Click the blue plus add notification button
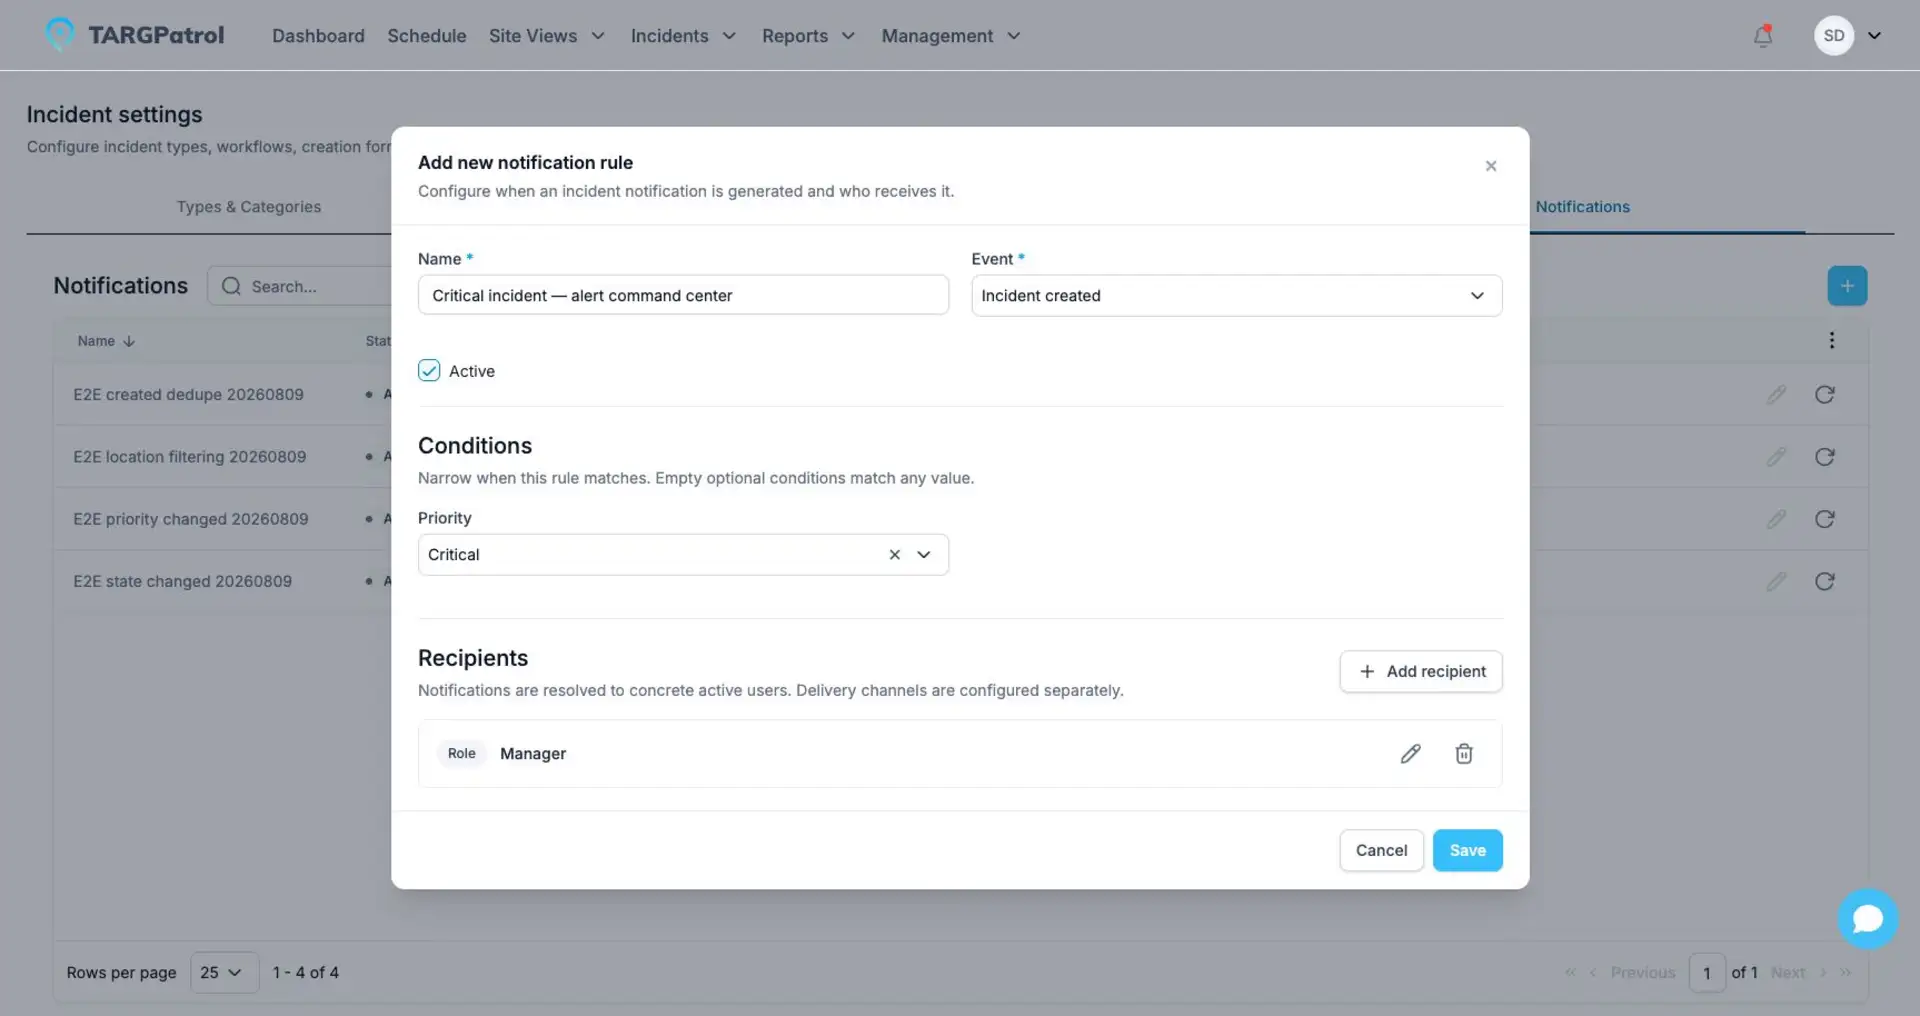 pyautogui.click(x=1847, y=286)
